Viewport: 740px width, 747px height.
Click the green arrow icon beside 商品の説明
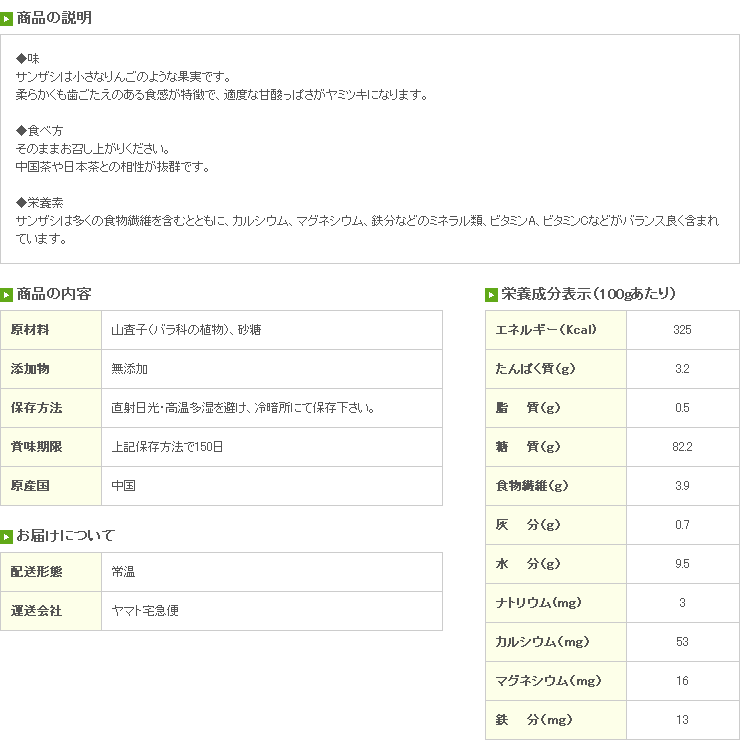[7, 18]
